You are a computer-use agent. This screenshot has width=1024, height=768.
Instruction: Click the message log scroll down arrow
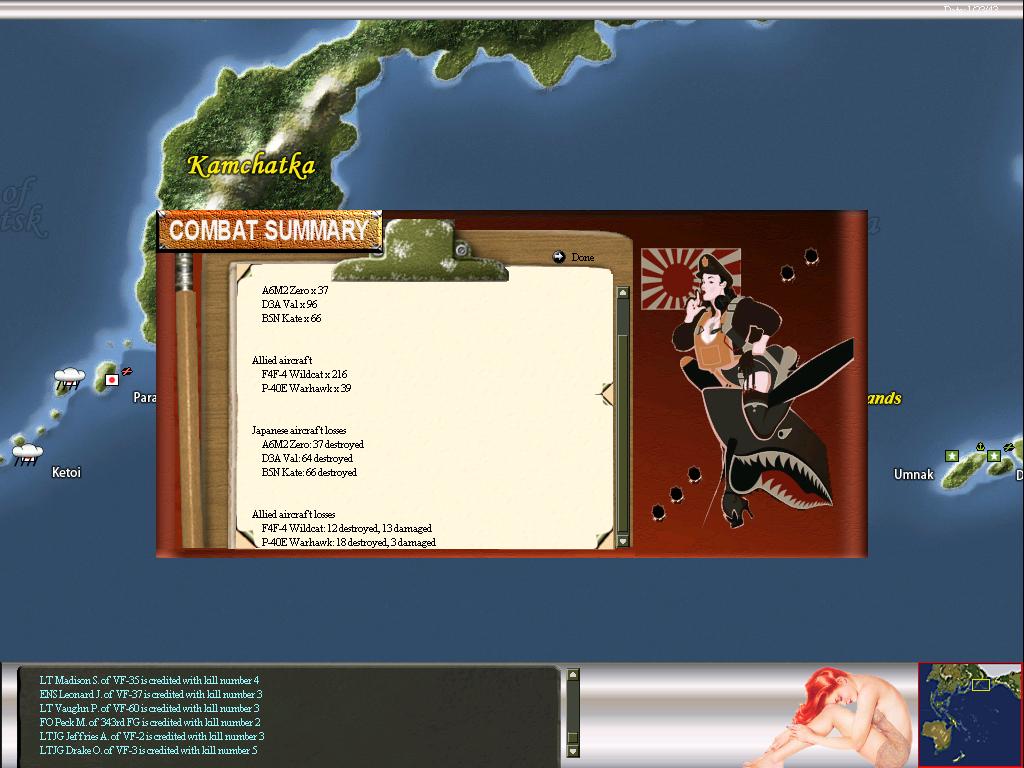(573, 751)
